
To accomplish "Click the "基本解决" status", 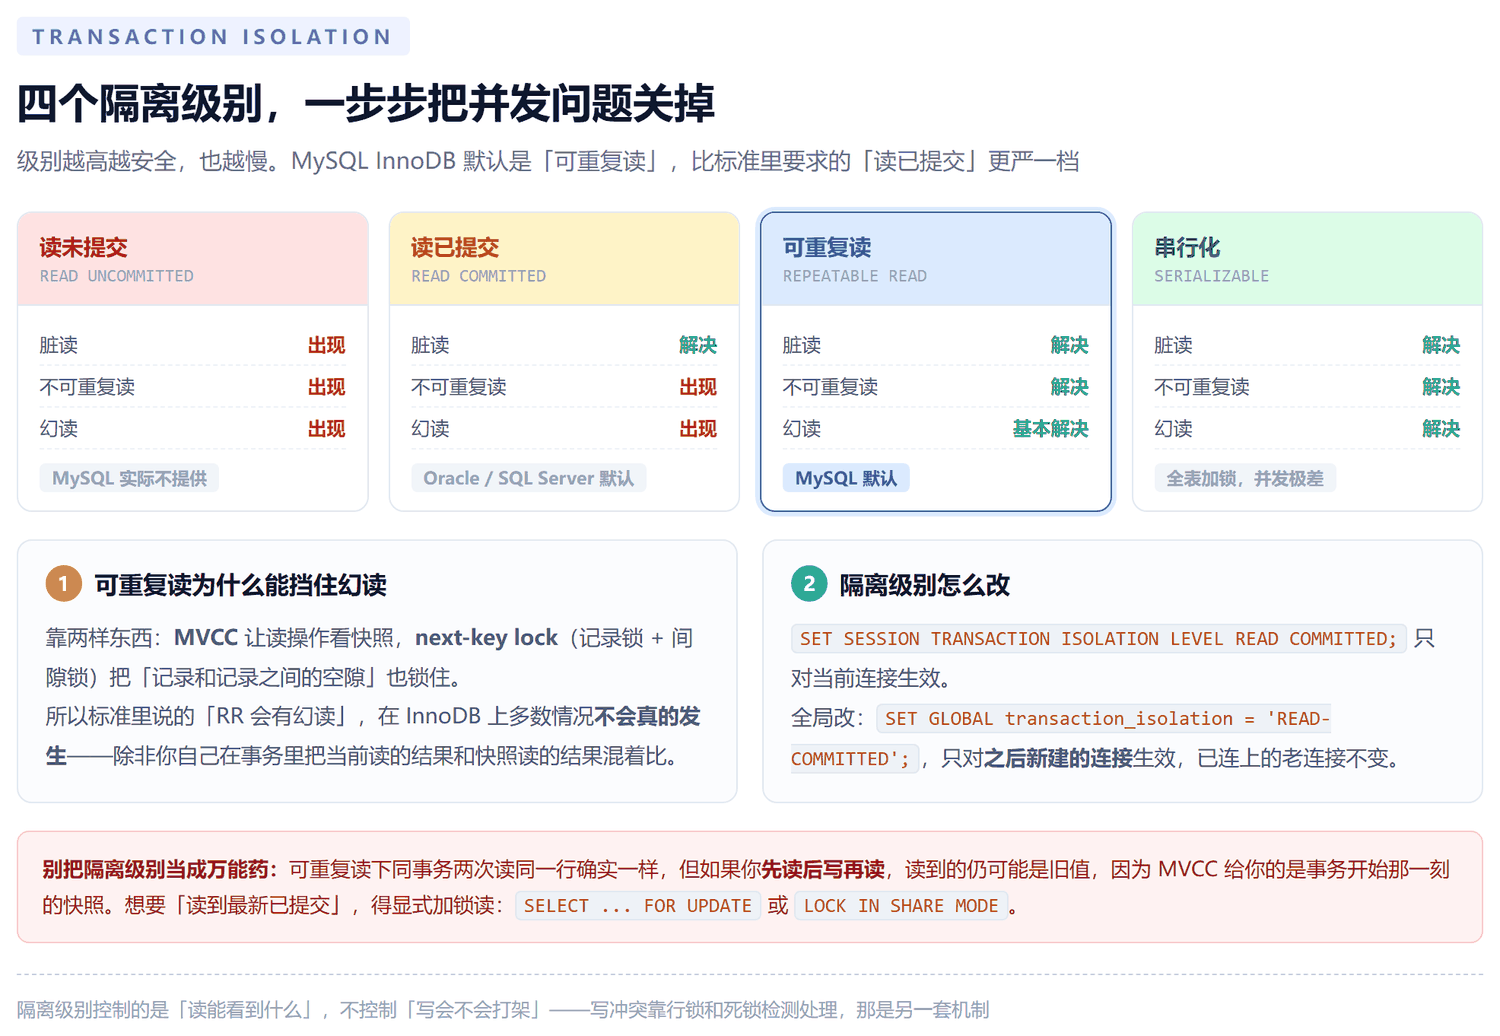I will pyautogui.click(x=1051, y=429).
